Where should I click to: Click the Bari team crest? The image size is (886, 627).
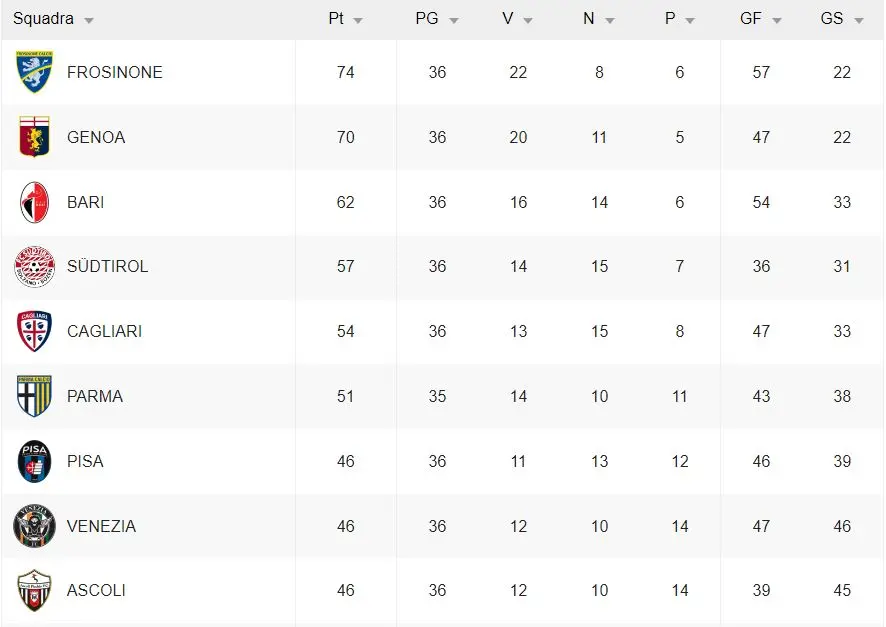[x=34, y=202]
